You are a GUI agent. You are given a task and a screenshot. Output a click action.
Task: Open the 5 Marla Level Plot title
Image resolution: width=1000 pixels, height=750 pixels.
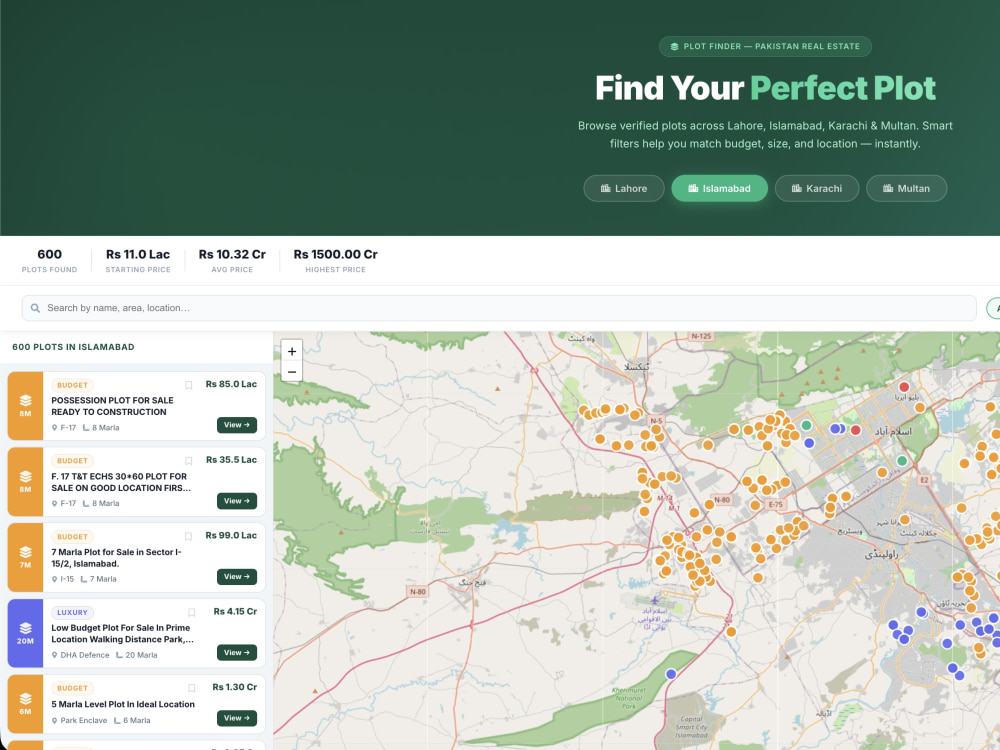pos(123,704)
